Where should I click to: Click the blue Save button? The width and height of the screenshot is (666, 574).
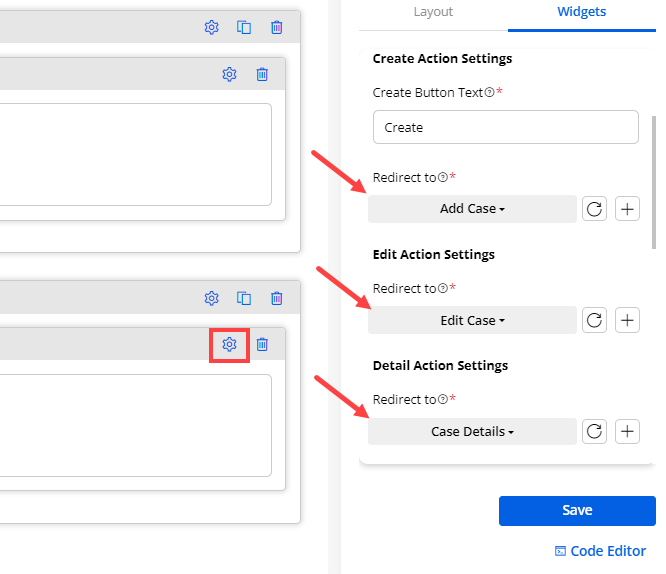point(577,510)
